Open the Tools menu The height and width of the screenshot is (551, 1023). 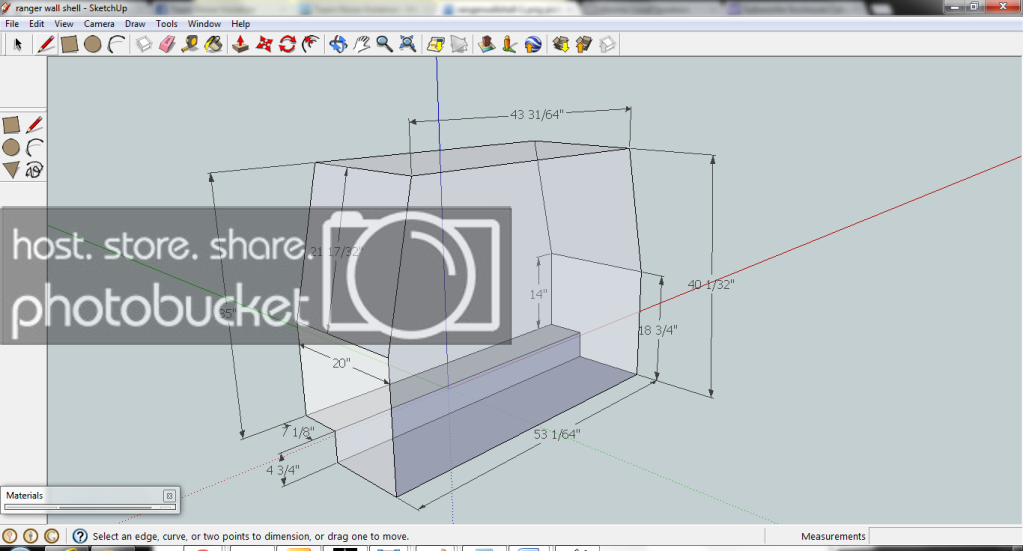pyautogui.click(x=166, y=23)
